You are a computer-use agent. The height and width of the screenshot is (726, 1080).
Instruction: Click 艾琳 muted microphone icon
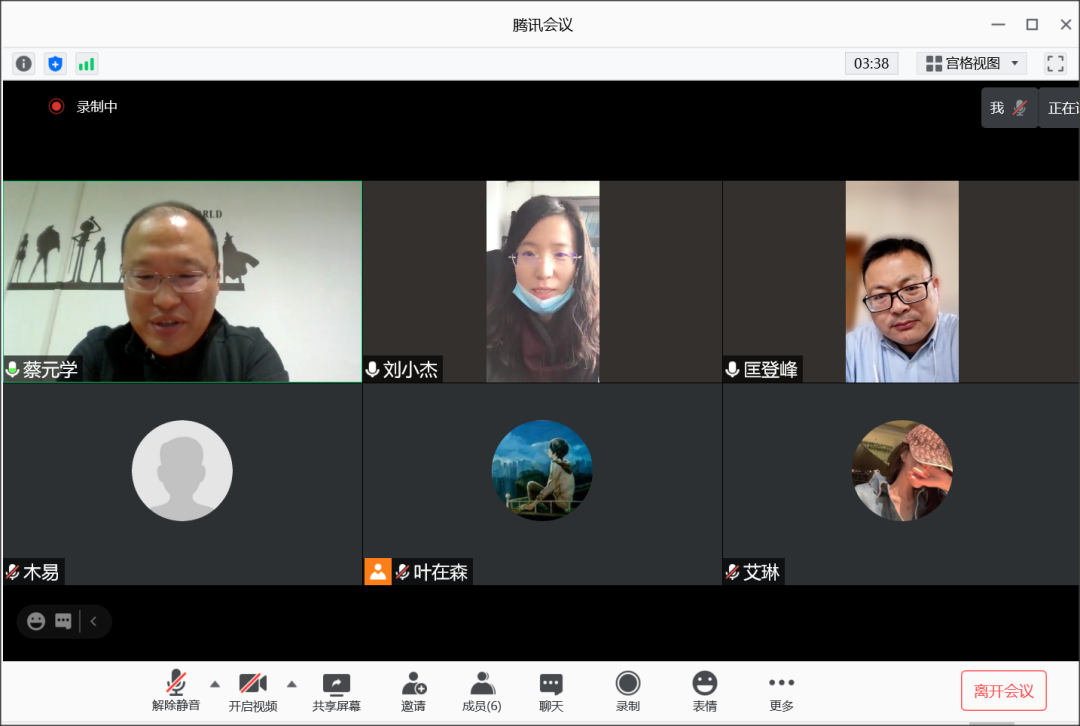(x=733, y=572)
